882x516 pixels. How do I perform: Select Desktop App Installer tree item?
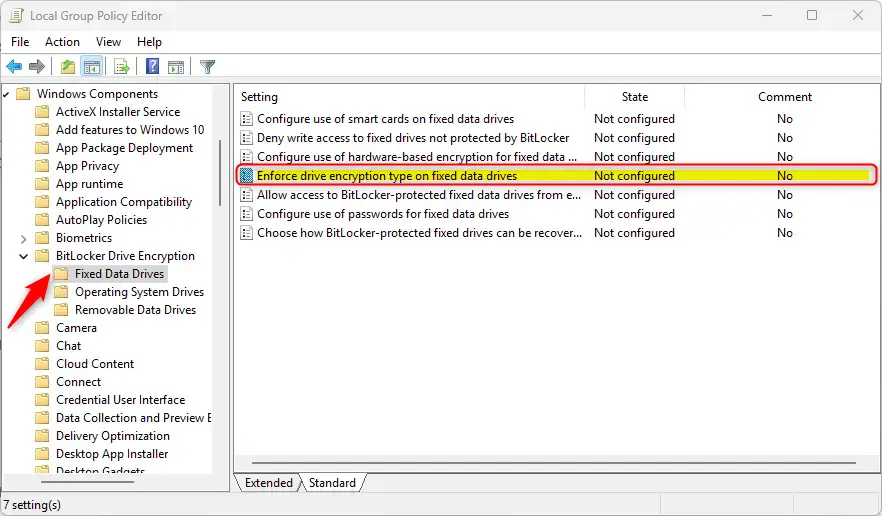[x=112, y=454]
